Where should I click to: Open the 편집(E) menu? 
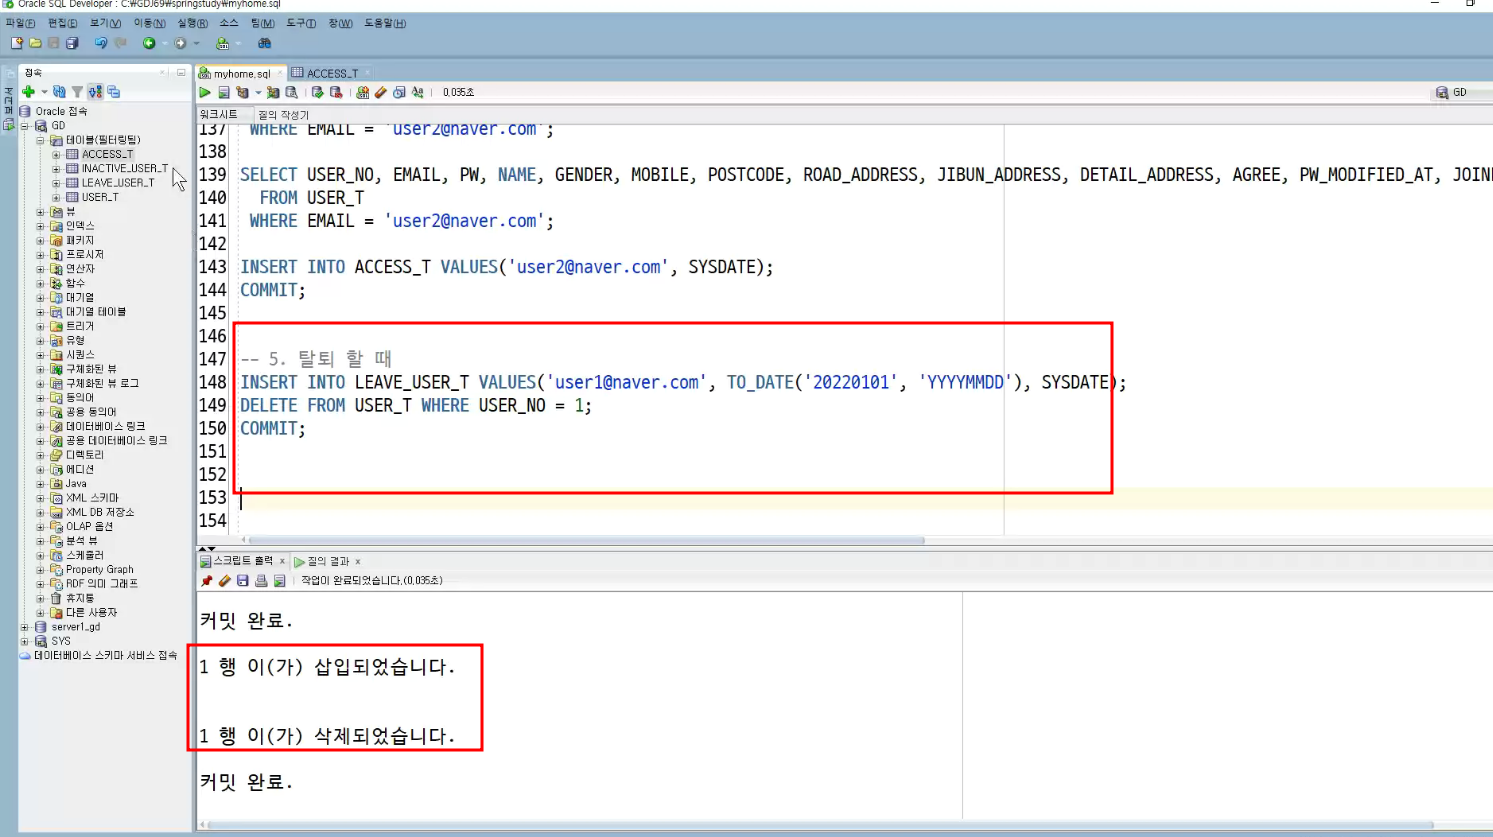[62, 23]
